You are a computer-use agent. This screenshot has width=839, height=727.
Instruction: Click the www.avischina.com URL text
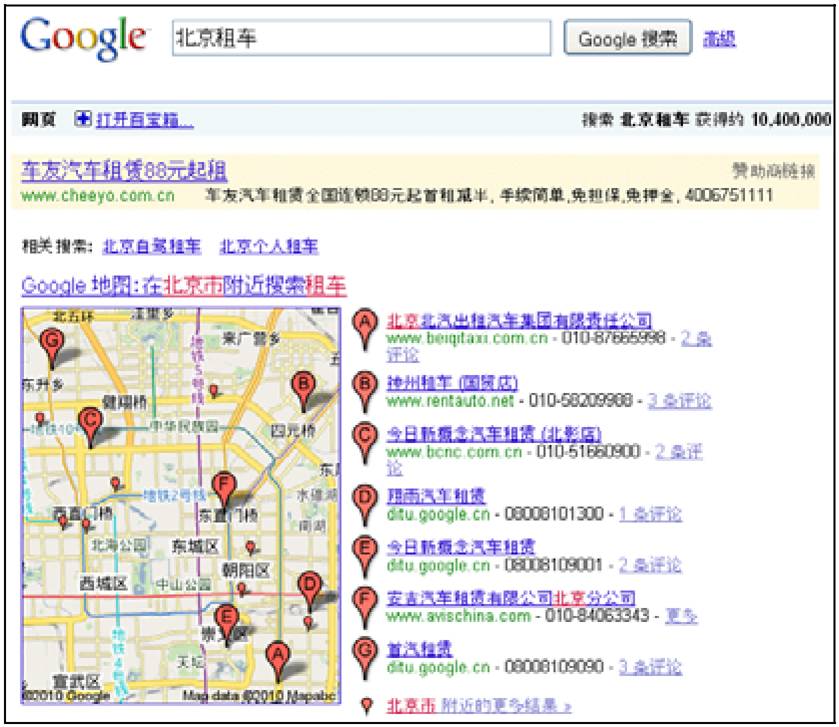[459, 616]
